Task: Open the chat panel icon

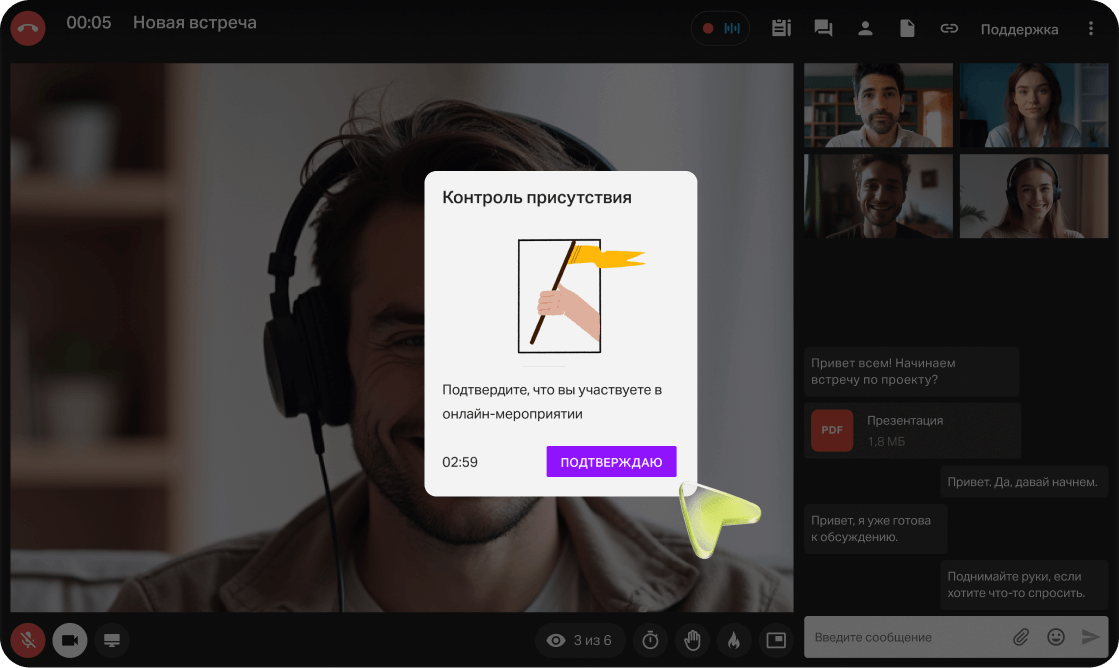Action: [x=824, y=29]
